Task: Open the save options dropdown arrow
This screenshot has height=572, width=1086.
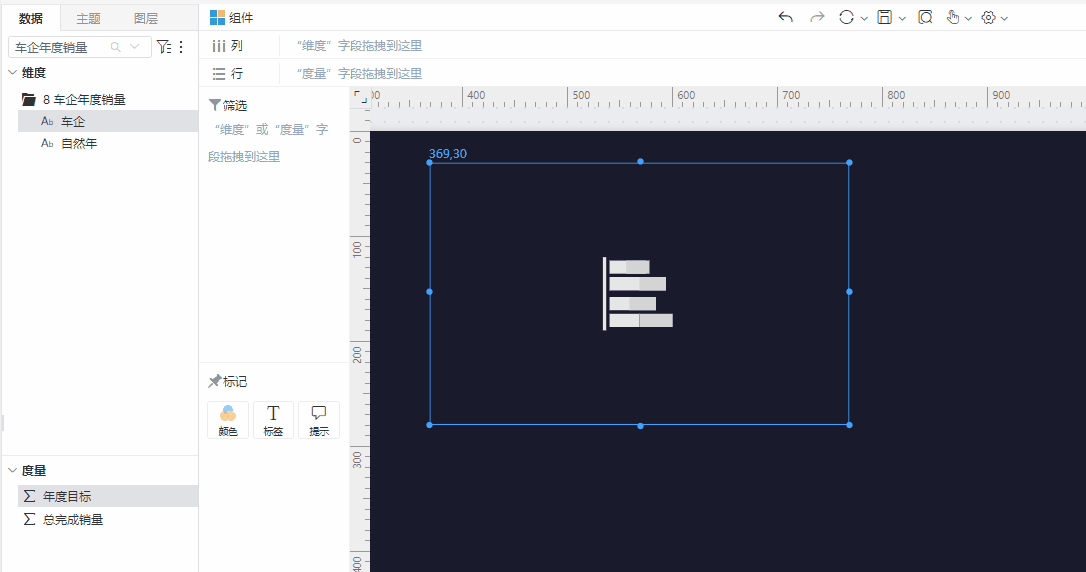Action: click(x=902, y=19)
